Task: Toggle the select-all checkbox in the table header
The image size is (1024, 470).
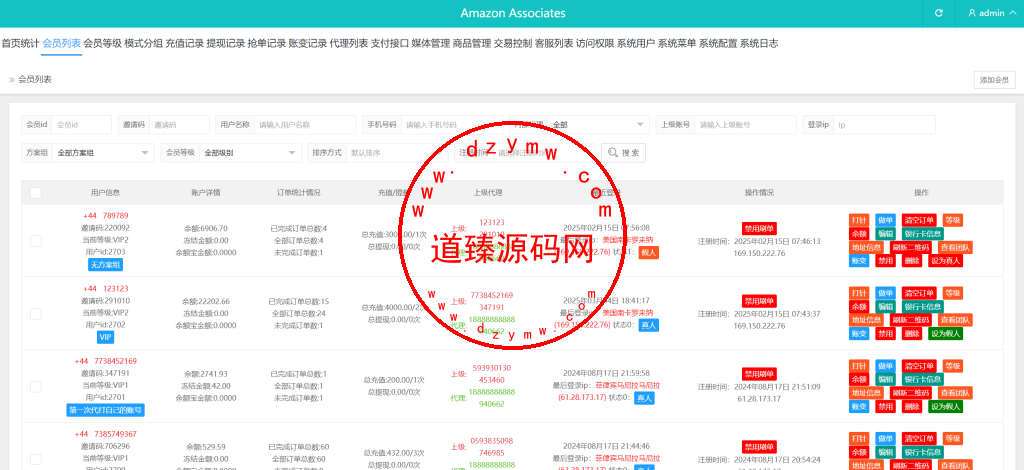Action: (x=36, y=193)
